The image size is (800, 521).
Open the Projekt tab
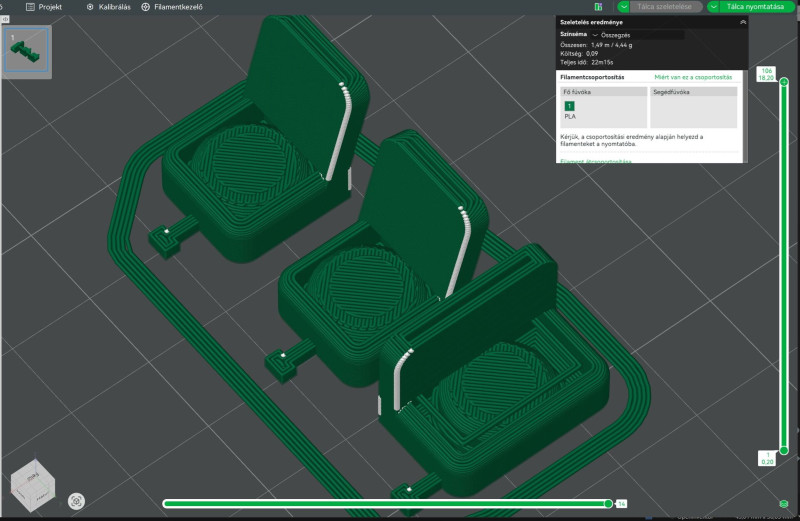coord(44,7)
